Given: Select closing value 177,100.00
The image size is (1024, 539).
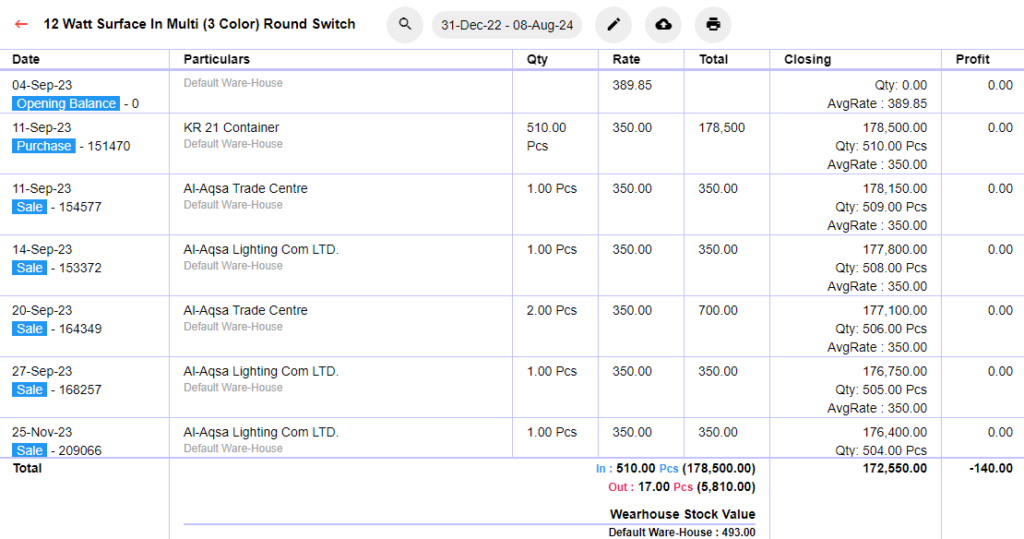Looking at the screenshot, I should [895, 310].
